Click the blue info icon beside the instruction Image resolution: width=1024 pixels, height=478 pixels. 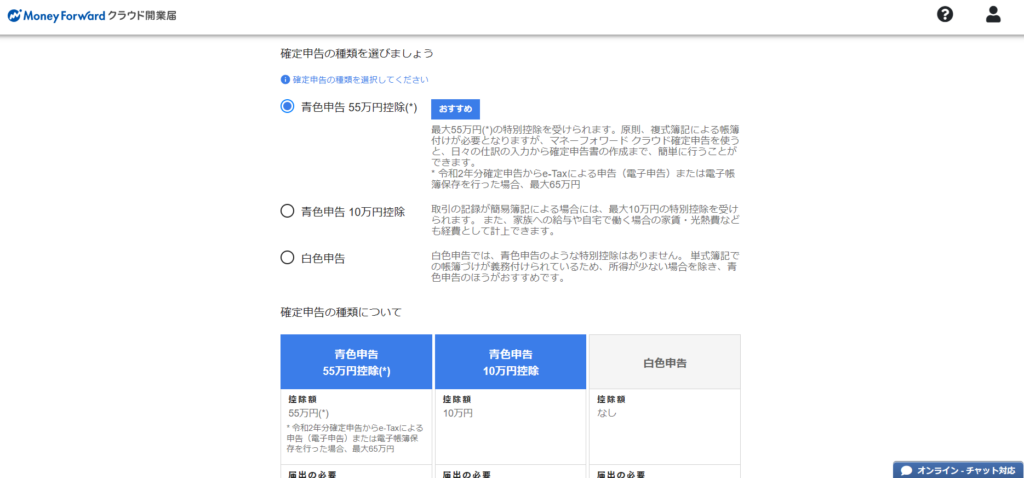[285, 79]
